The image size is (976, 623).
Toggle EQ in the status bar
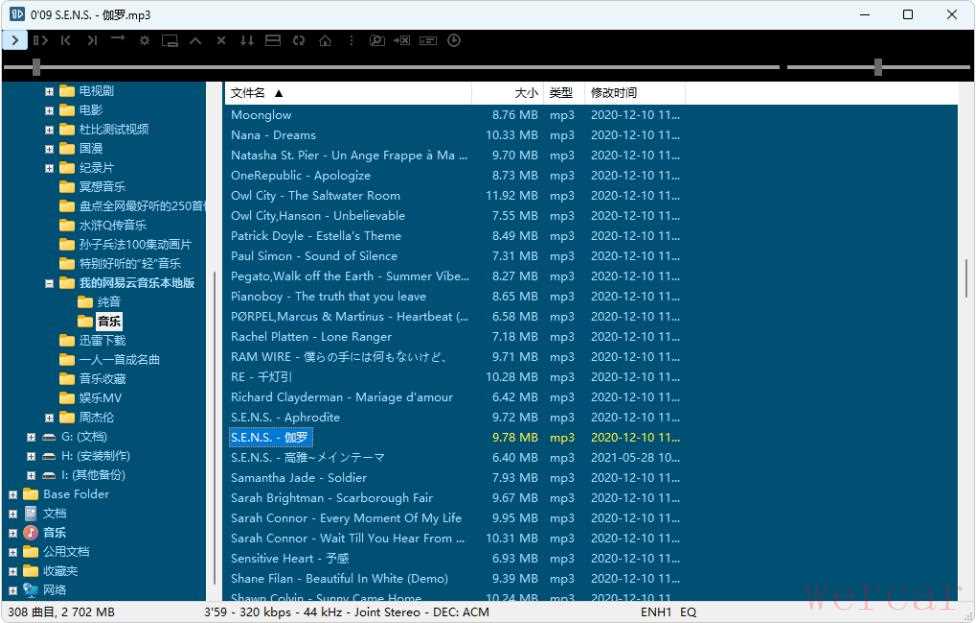[x=689, y=612]
